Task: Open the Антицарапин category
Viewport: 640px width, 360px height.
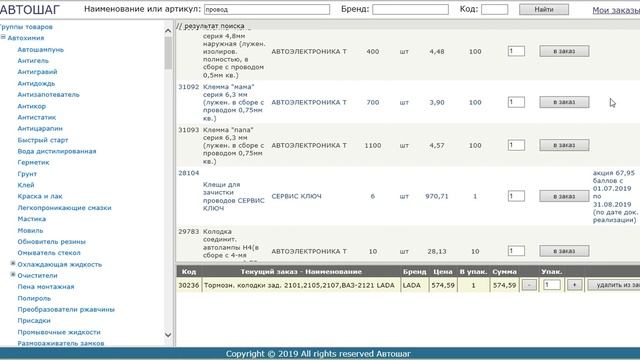Action: [x=40, y=129]
